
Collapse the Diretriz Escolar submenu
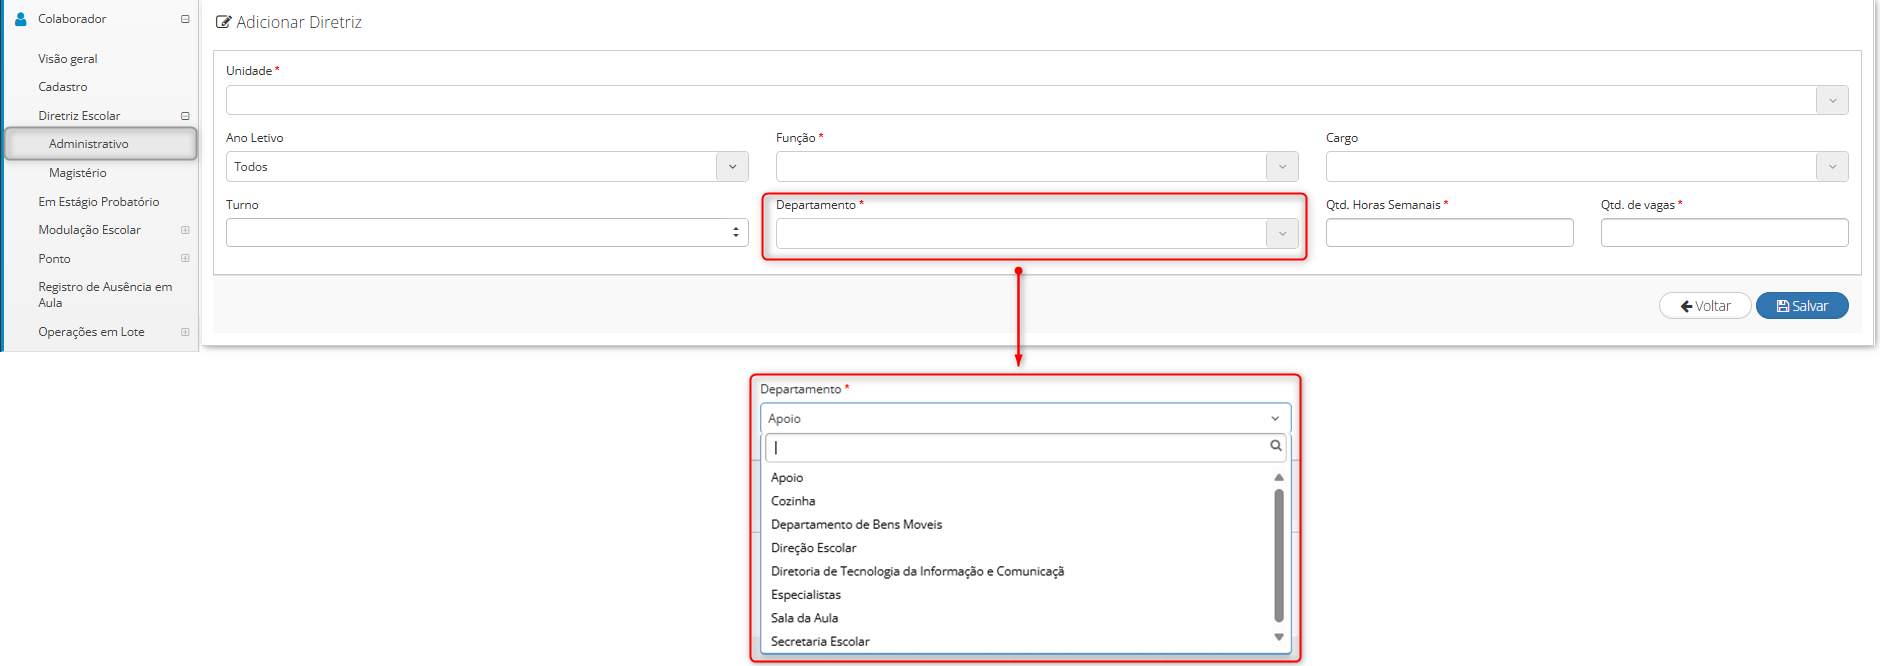click(x=185, y=116)
